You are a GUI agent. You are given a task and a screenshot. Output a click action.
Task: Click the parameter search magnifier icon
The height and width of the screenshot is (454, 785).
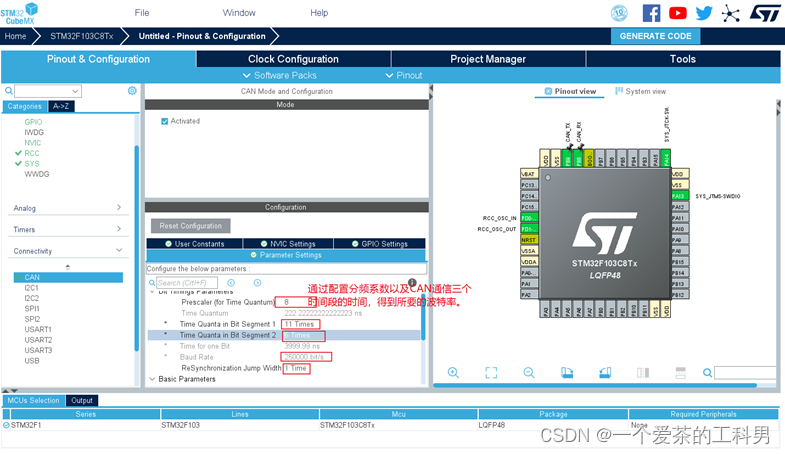pos(152,283)
